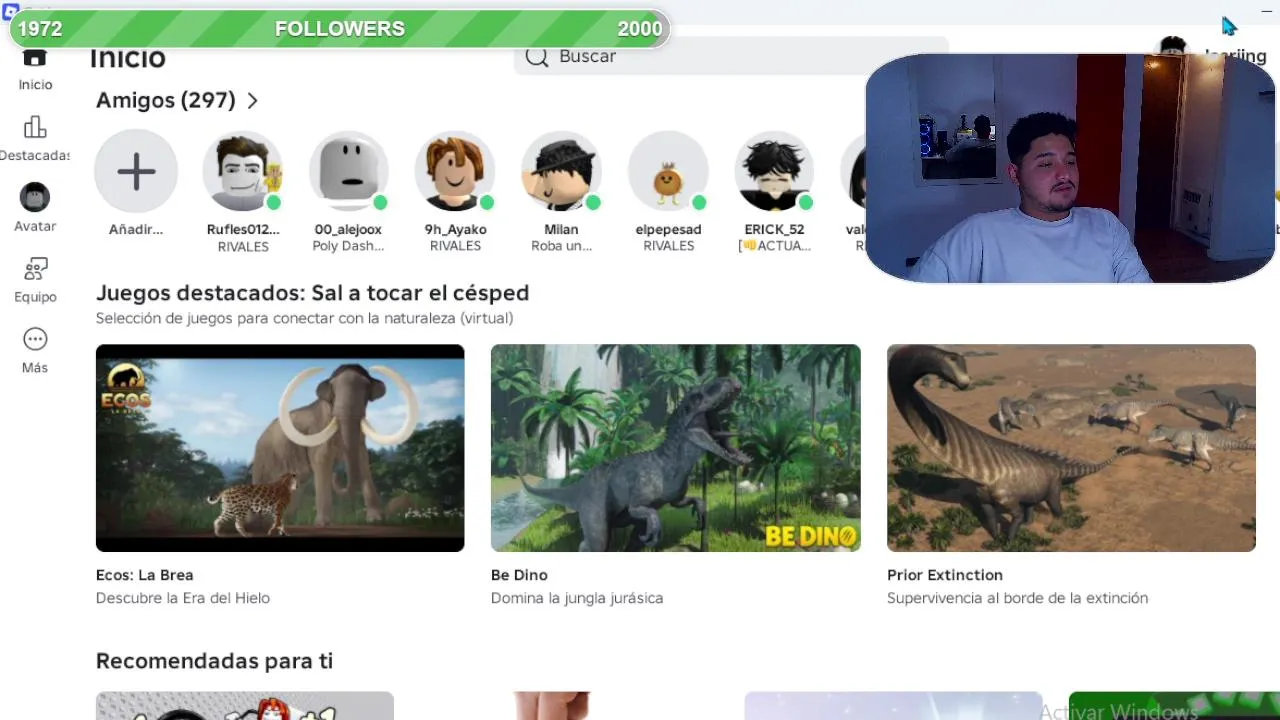Viewport: 1280px width, 720px height.
Task: Click the followers goal progress bar
Action: (339, 29)
